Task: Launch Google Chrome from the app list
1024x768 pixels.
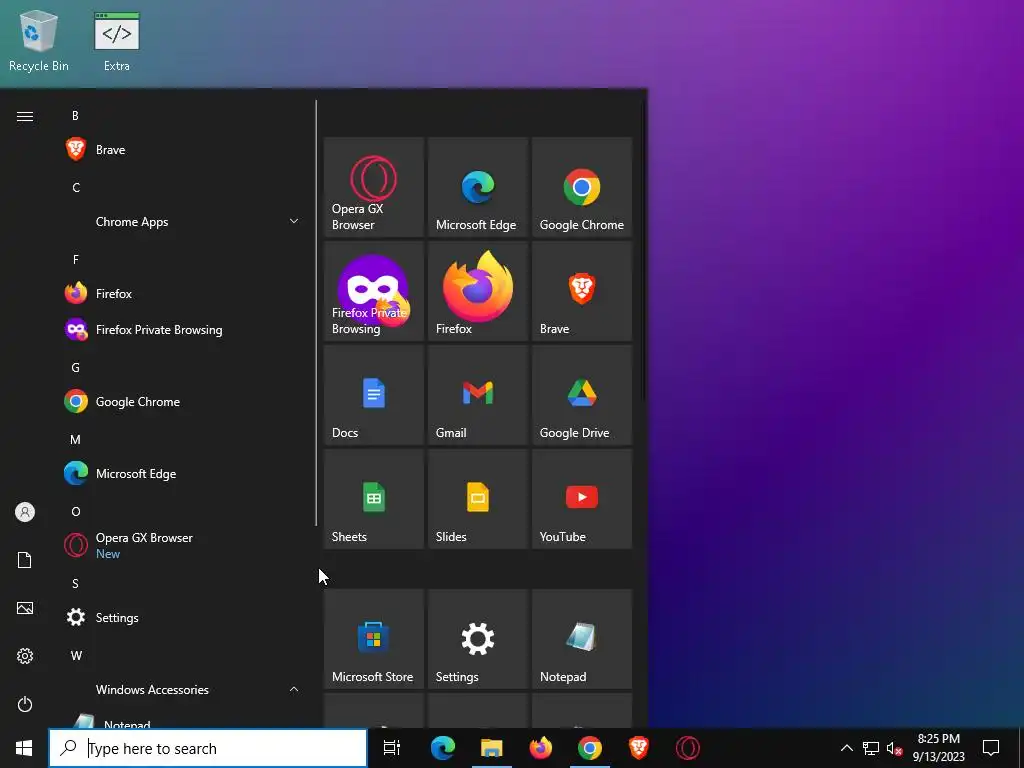Action: [x=184, y=402]
